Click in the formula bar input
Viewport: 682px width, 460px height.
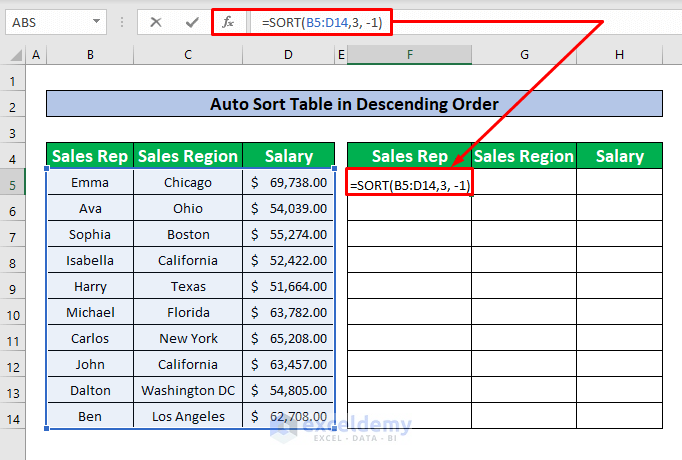(x=500, y=21)
